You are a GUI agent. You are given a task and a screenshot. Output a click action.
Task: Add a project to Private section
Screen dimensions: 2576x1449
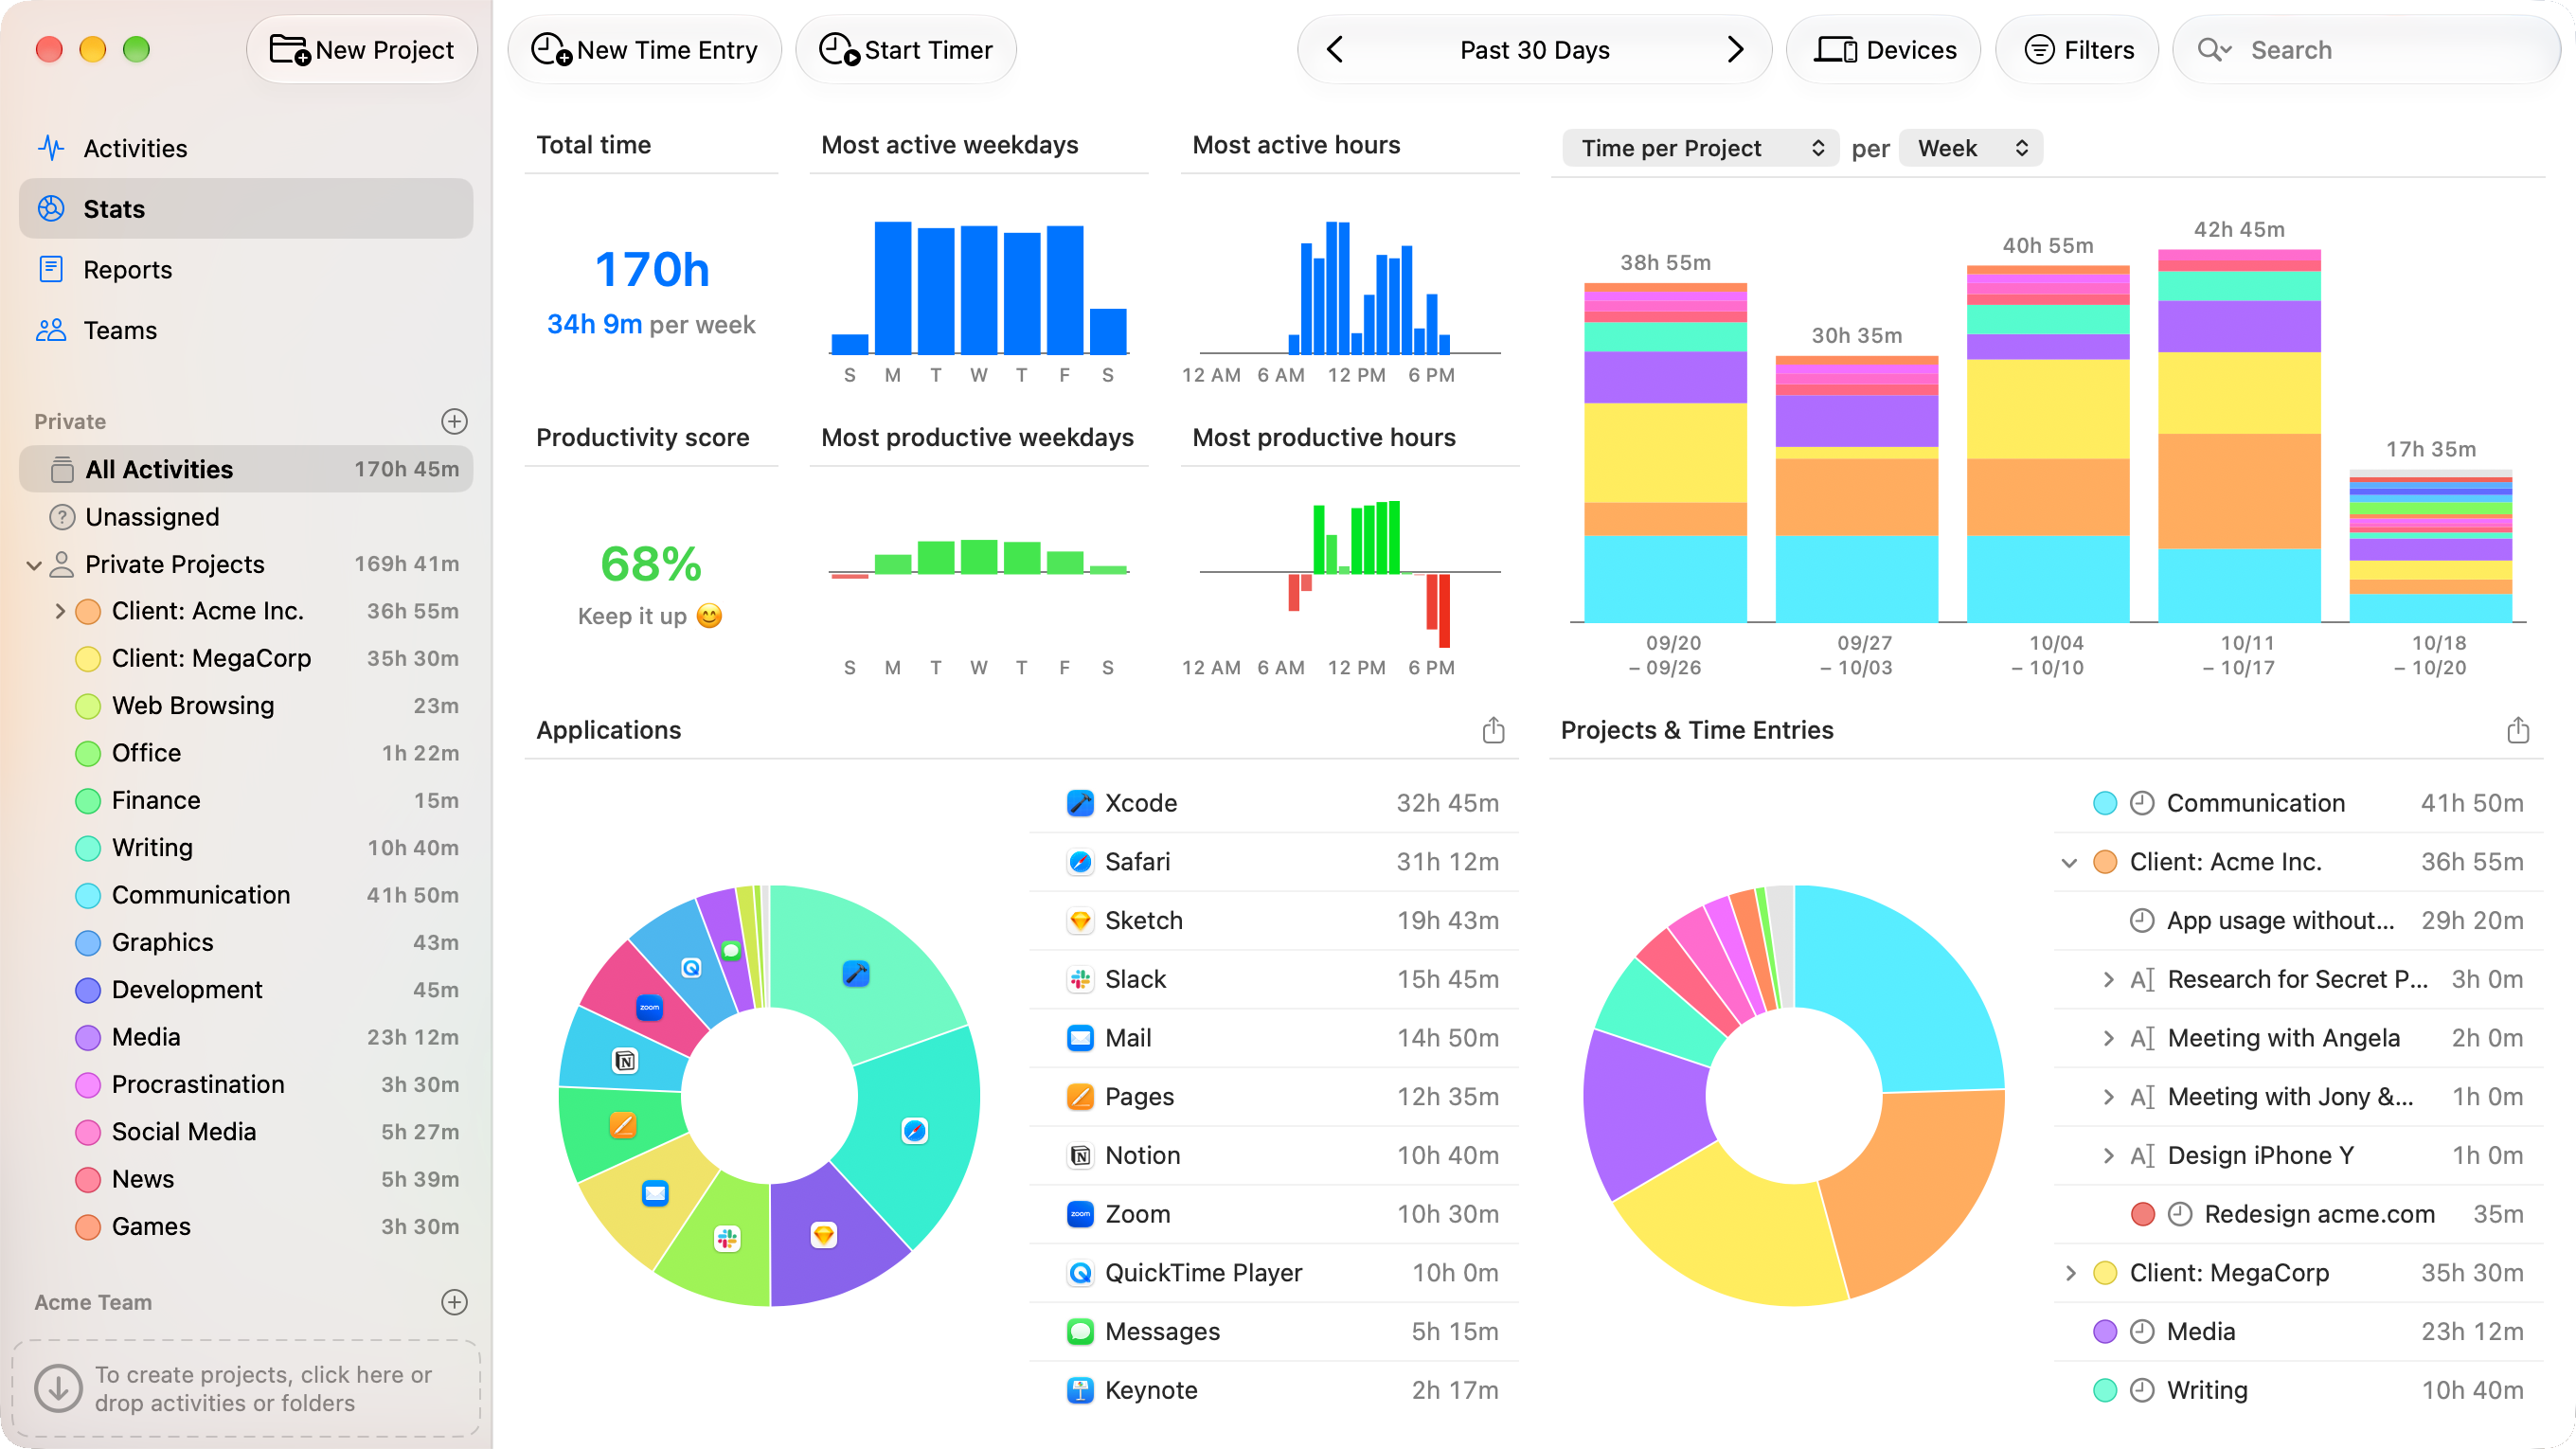point(454,421)
